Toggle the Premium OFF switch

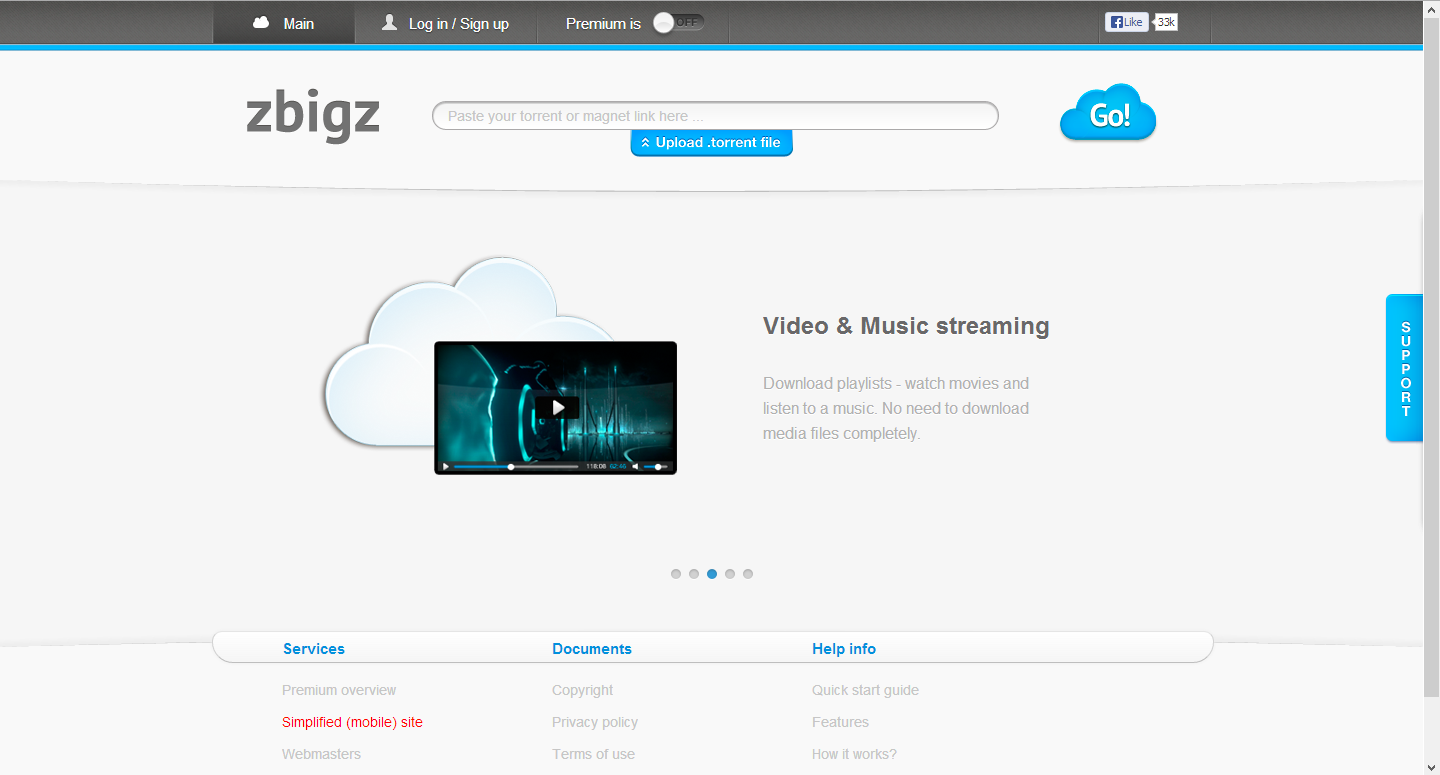click(x=679, y=22)
